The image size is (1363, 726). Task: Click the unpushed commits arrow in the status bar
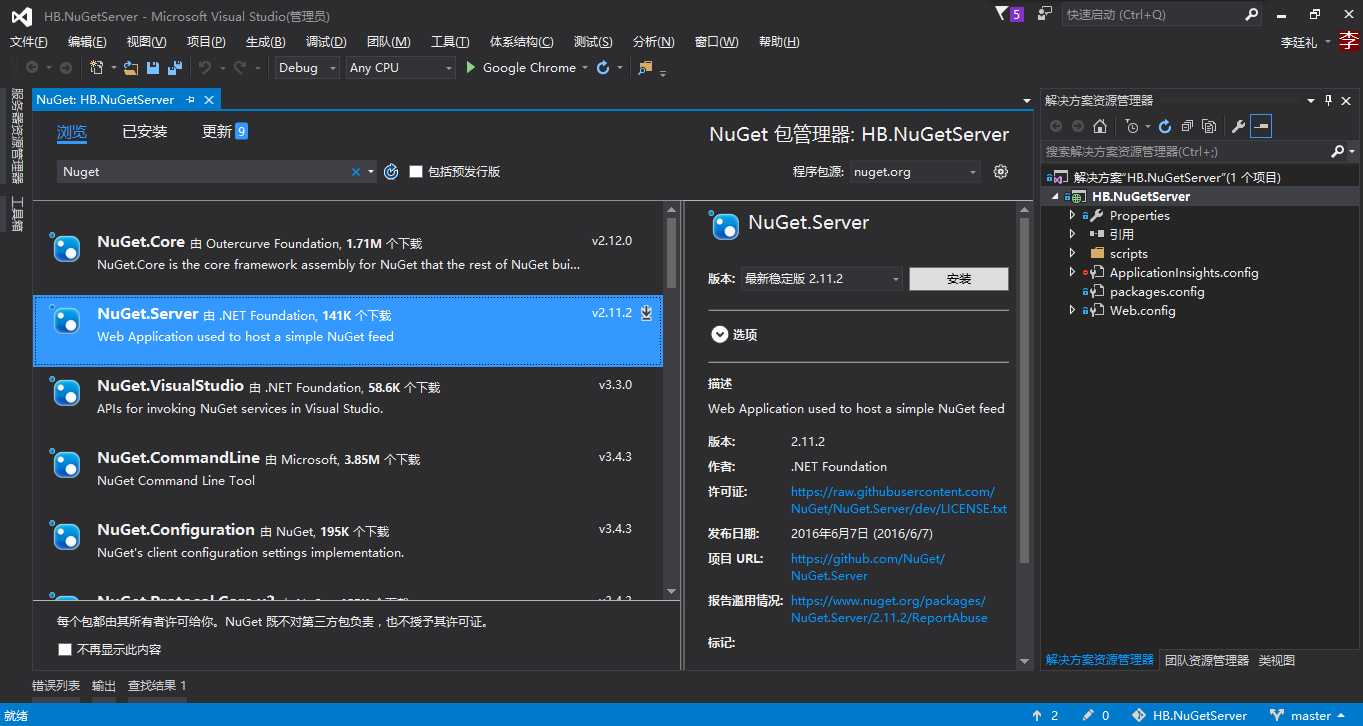click(x=1037, y=715)
